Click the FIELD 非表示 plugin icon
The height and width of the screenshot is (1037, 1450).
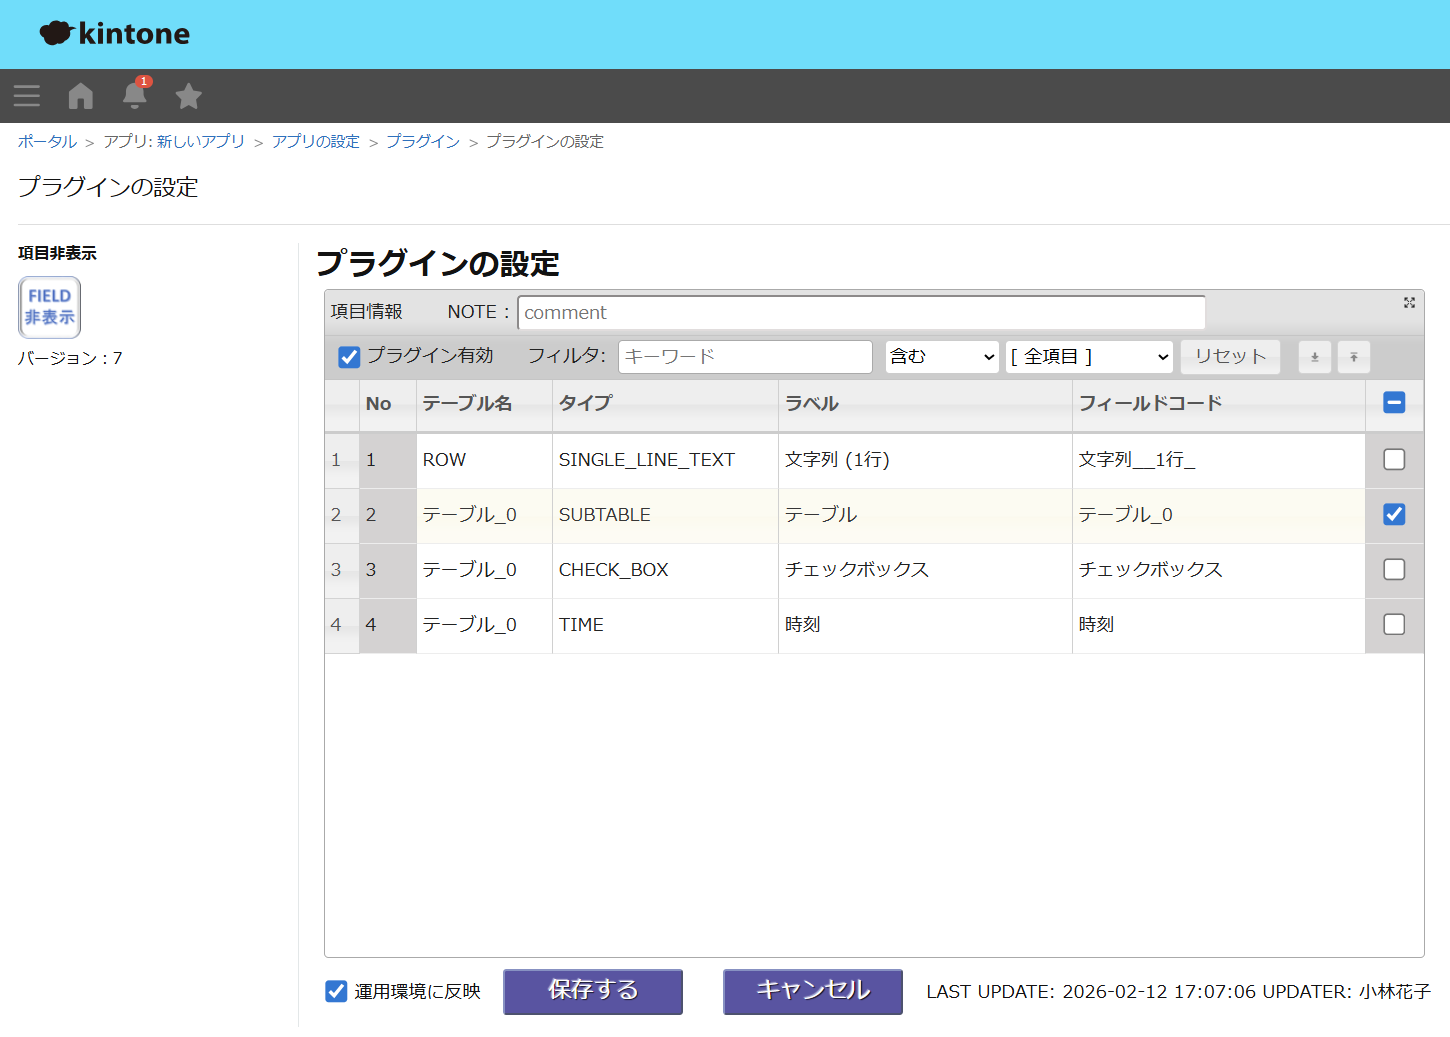pyautogui.click(x=50, y=307)
